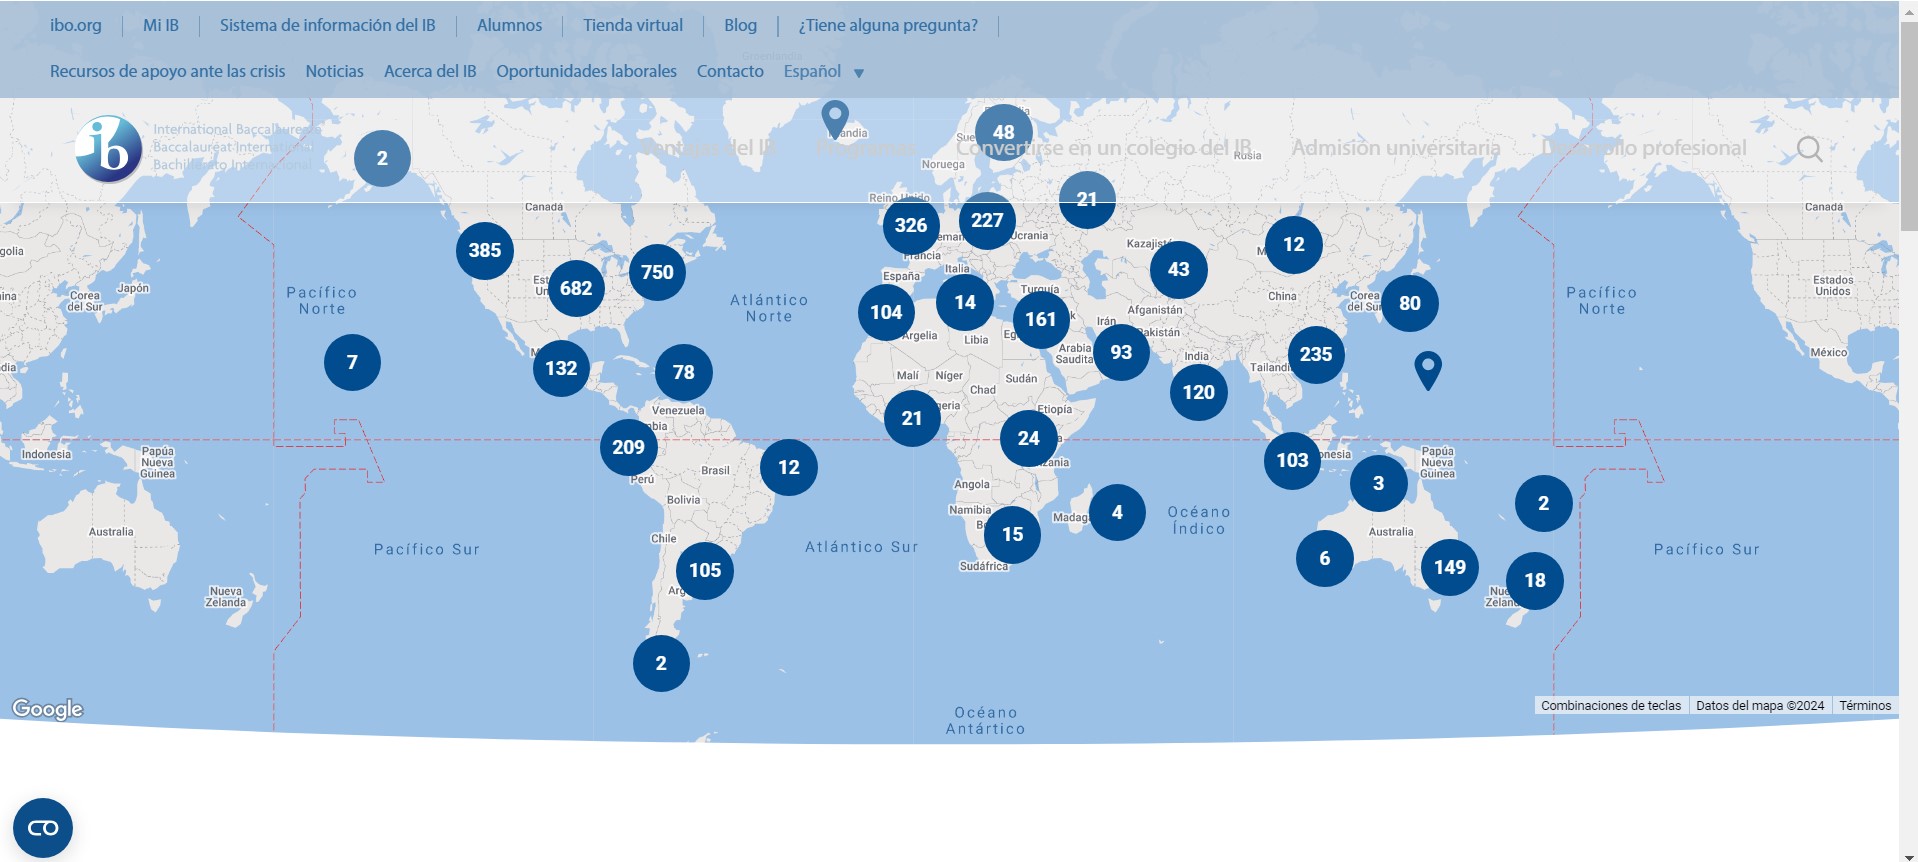
Task: Click the Combinaciones de teclas button
Action: tap(1610, 705)
